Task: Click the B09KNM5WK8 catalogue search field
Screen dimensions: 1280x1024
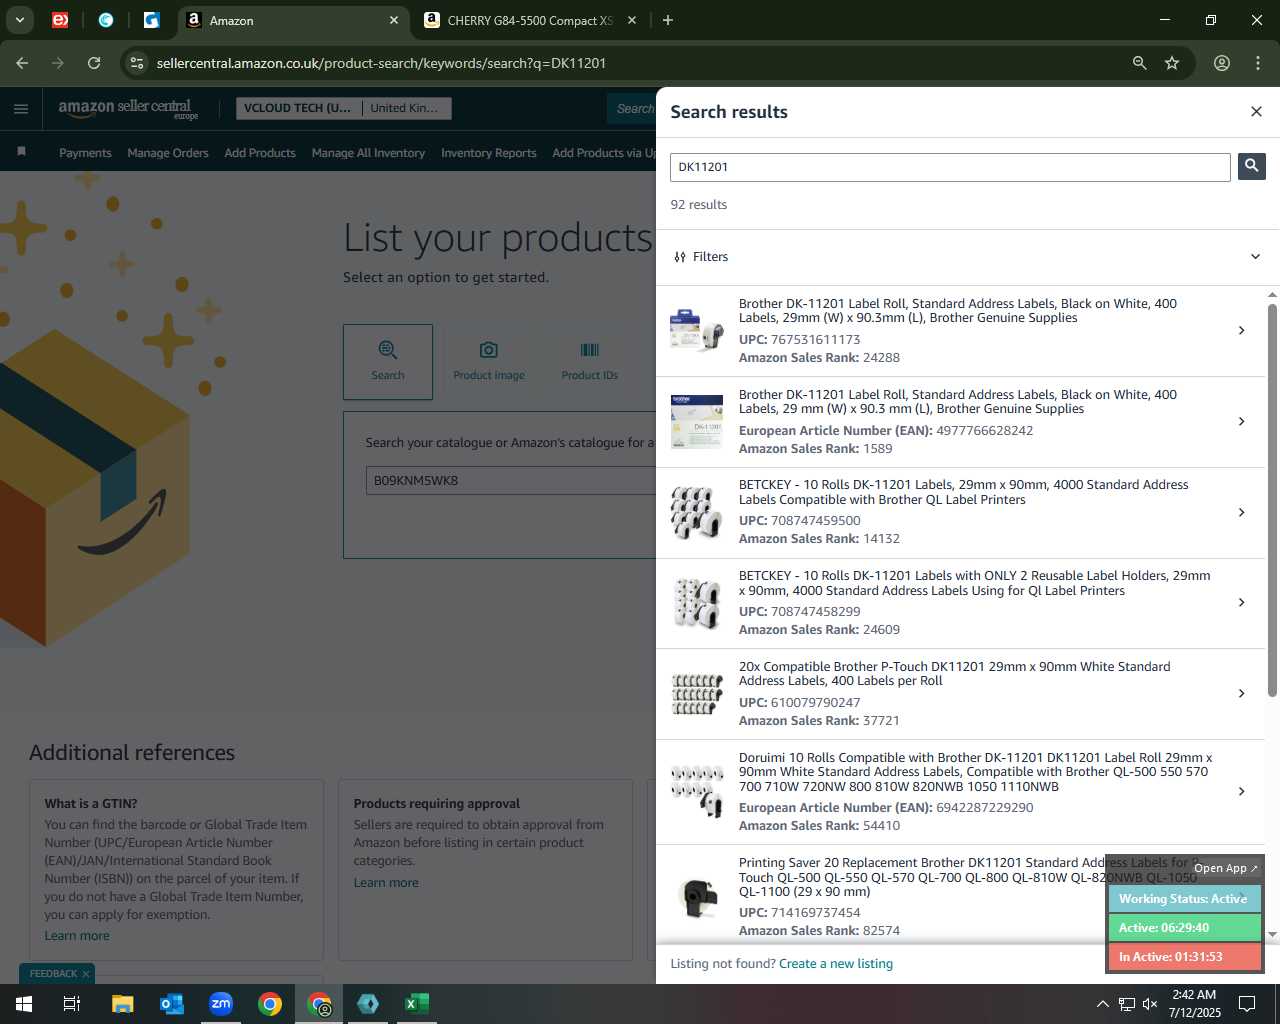Action: point(511,480)
